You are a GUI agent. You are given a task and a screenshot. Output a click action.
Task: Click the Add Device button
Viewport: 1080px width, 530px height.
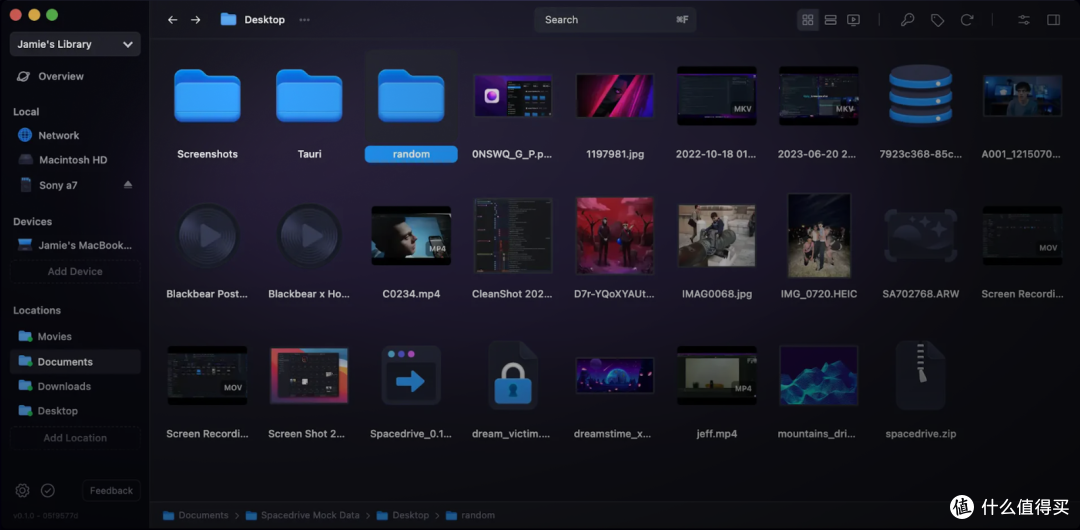coord(75,272)
